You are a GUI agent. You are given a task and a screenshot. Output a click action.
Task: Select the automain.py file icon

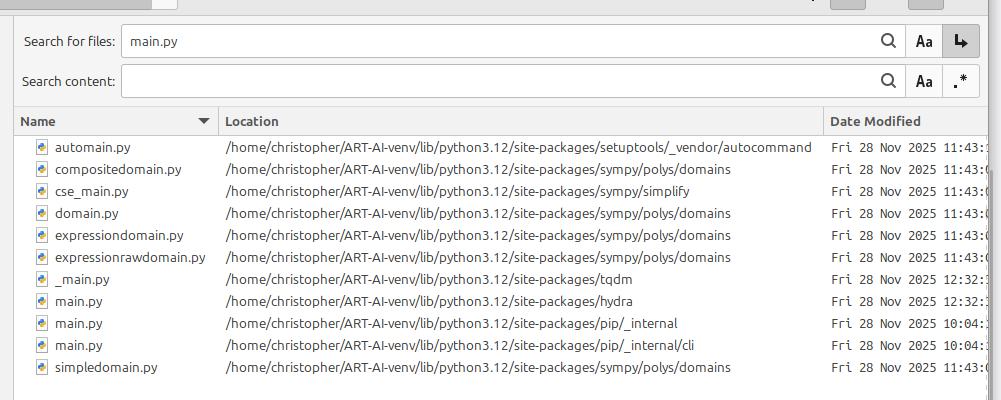click(42, 147)
